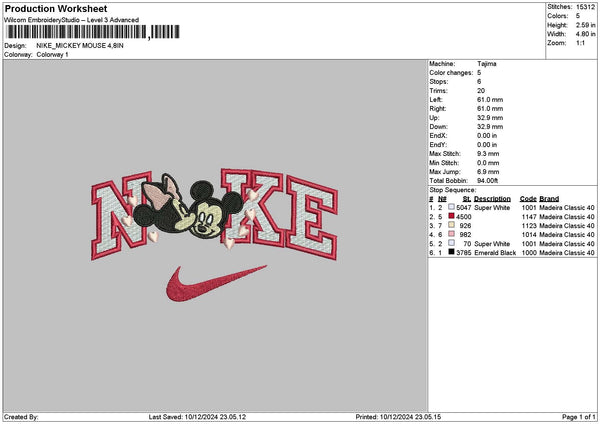This screenshot has width=600, height=424.
Task: Click the Colors value 5 in header
Action: click(x=578, y=16)
